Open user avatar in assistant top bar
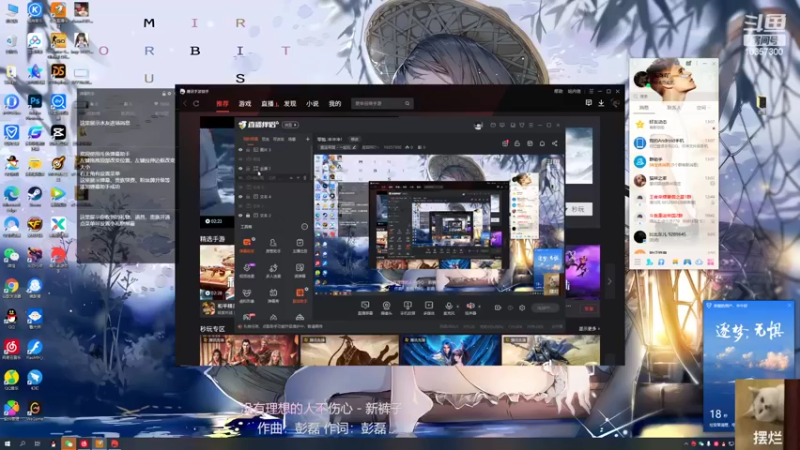The width and height of the screenshot is (800, 450). [615, 103]
